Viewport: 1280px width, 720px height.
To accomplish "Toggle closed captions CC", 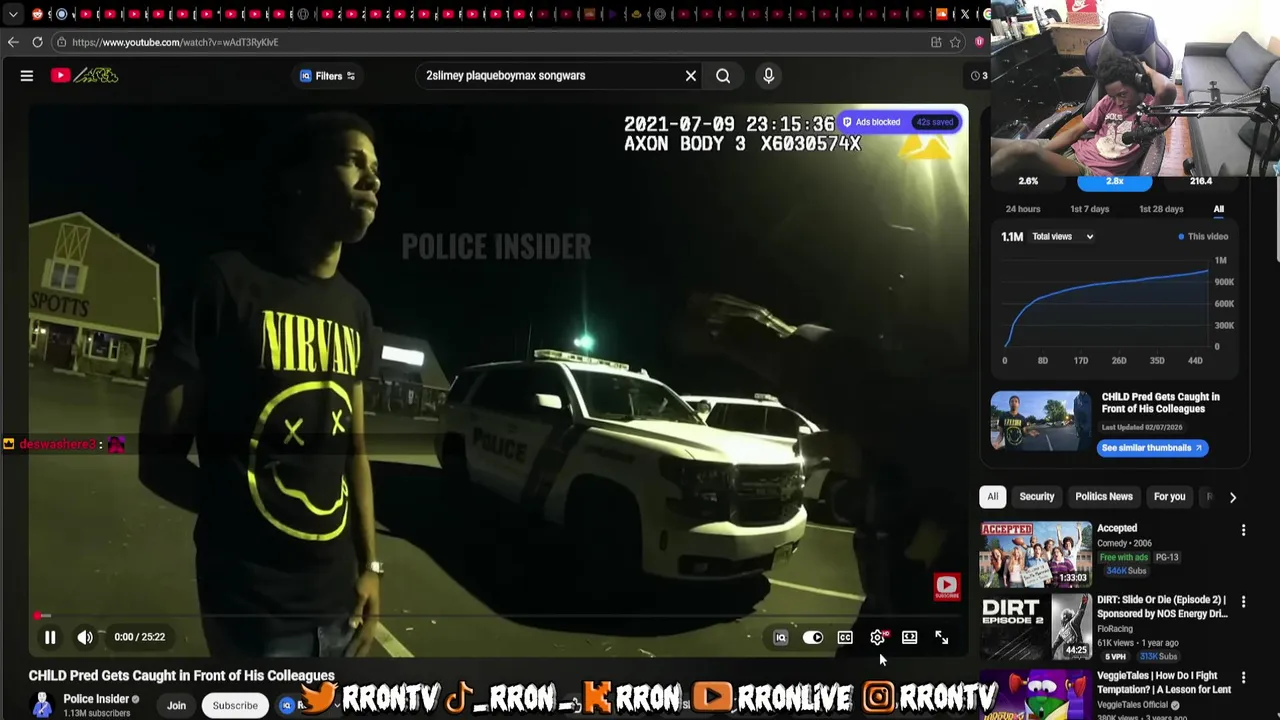I will click(845, 638).
